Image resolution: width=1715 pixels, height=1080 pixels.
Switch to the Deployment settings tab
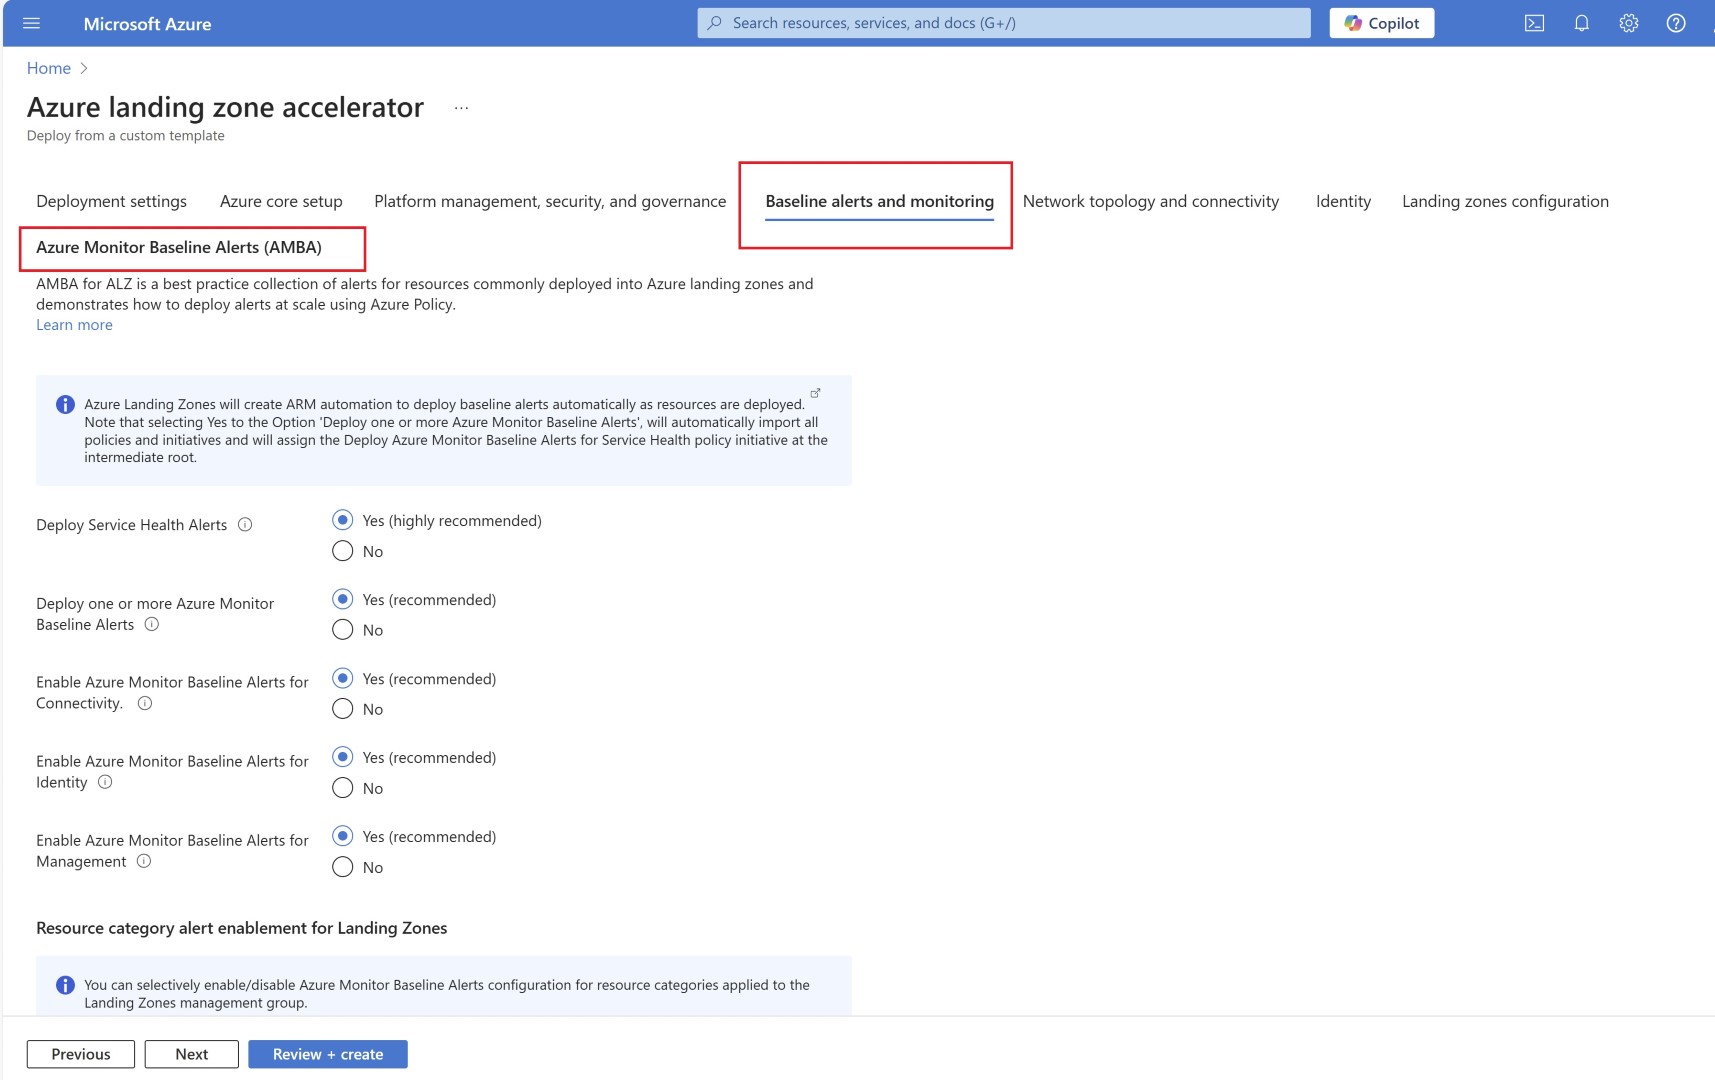(111, 201)
